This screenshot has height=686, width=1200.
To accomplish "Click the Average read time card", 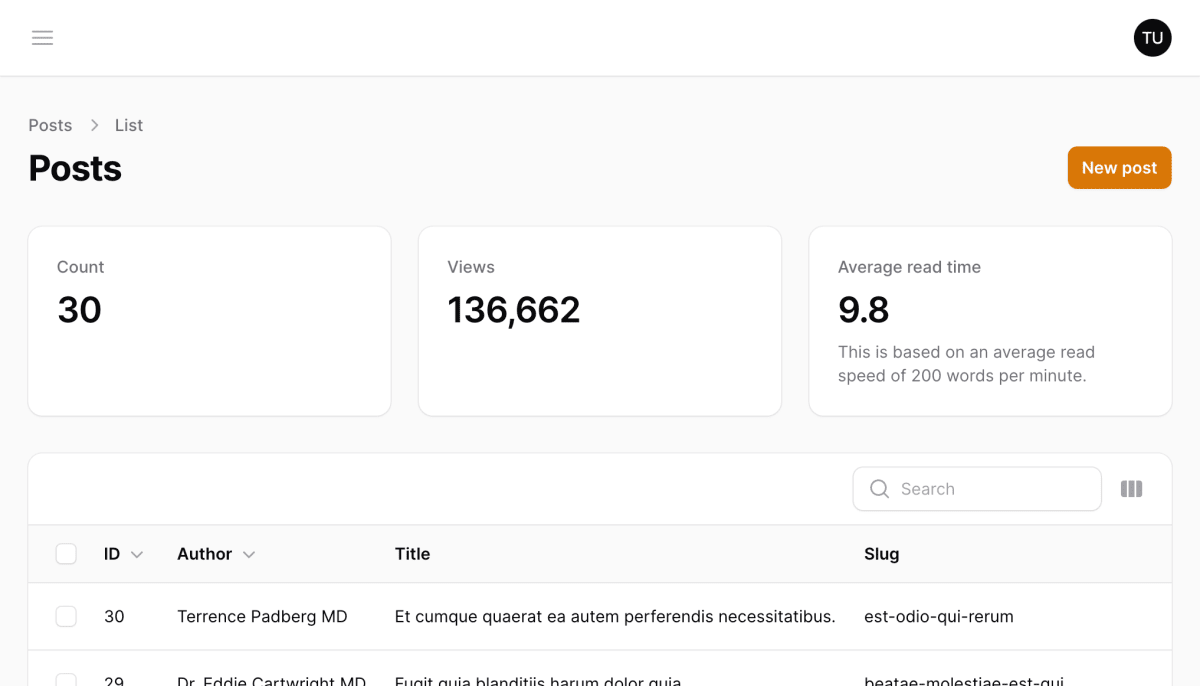I will point(989,320).
